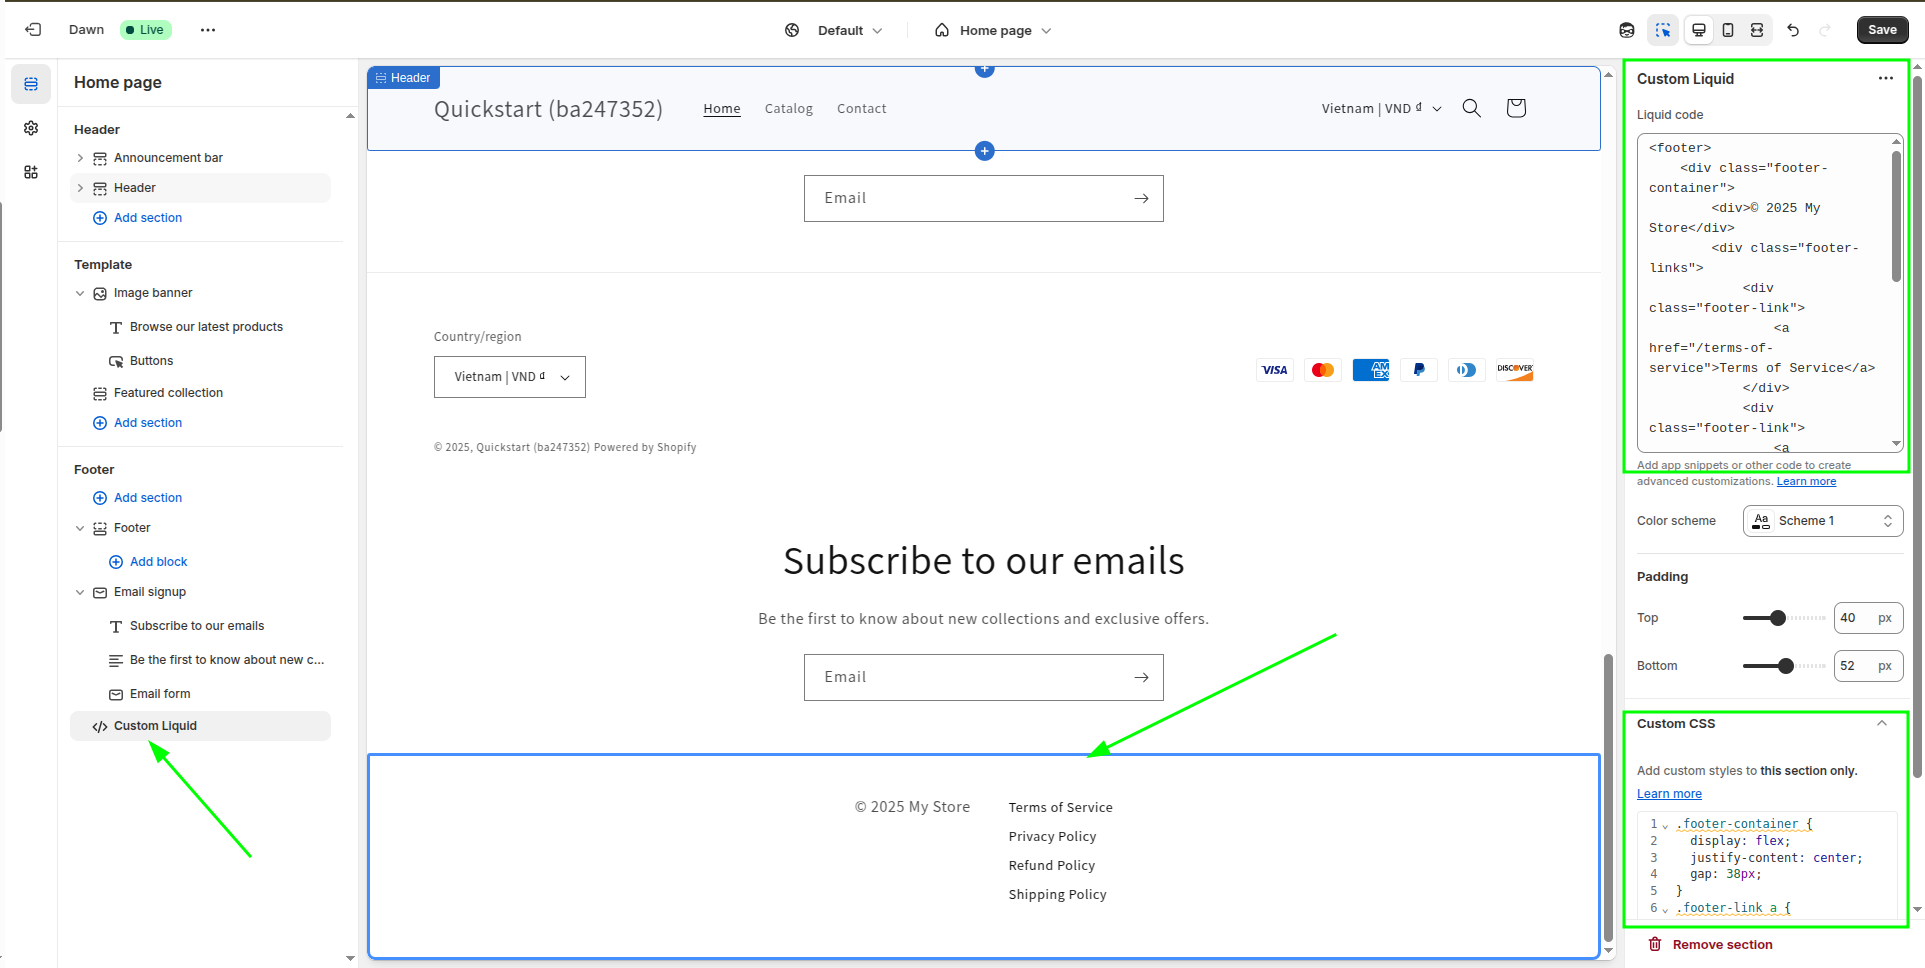The height and width of the screenshot is (968, 1925).
Task: Undo the last change
Action: 1793,30
